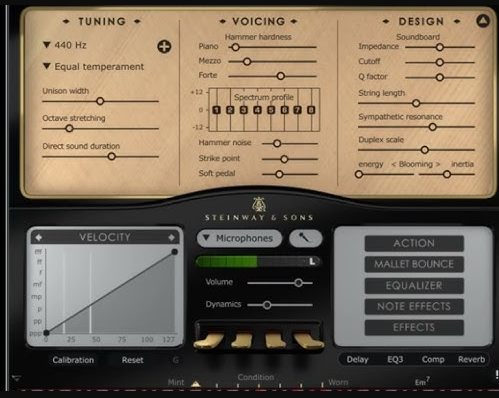Toggle the Reverb effect
The height and width of the screenshot is (398, 499).
point(471,359)
